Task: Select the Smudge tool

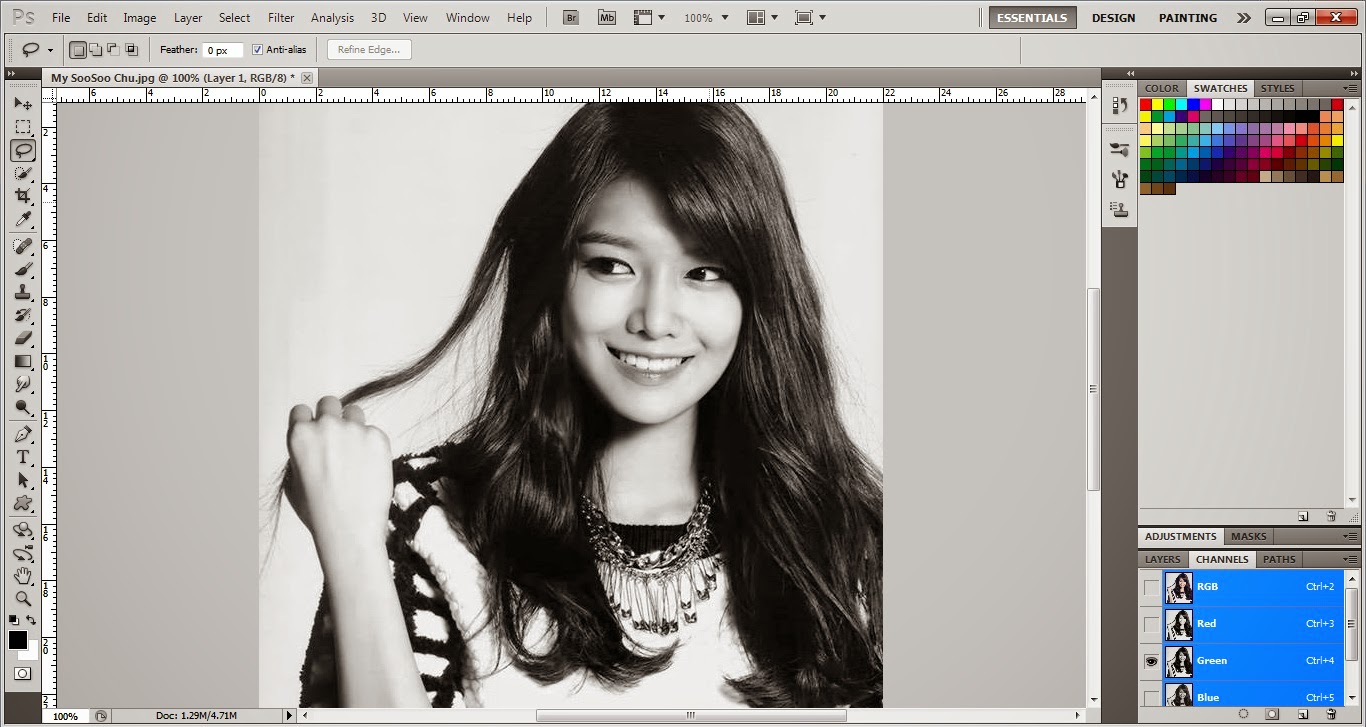Action: 22,384
